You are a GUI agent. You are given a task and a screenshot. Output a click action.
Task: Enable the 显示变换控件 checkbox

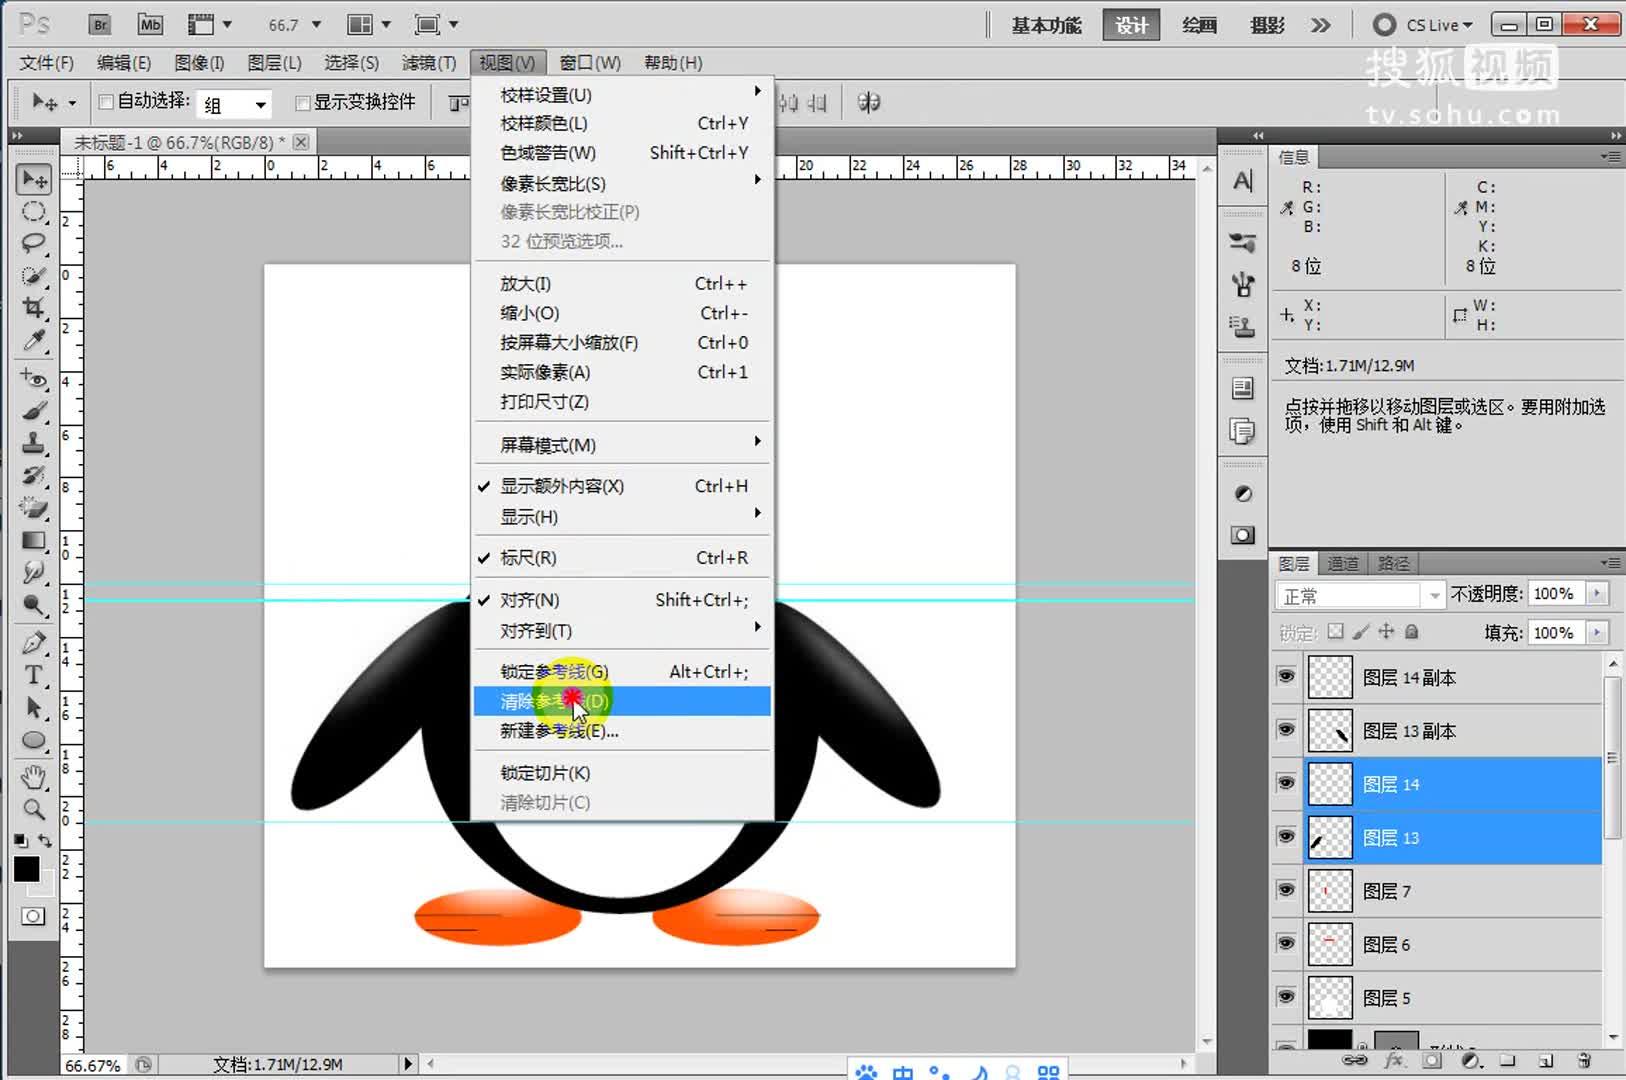coord(303,102)
